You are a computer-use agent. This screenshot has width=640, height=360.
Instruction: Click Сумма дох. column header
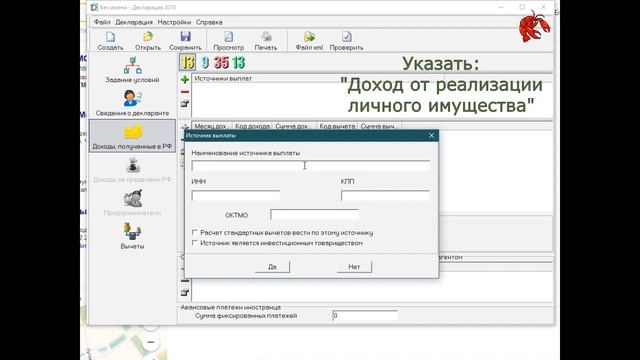(294, 126)
